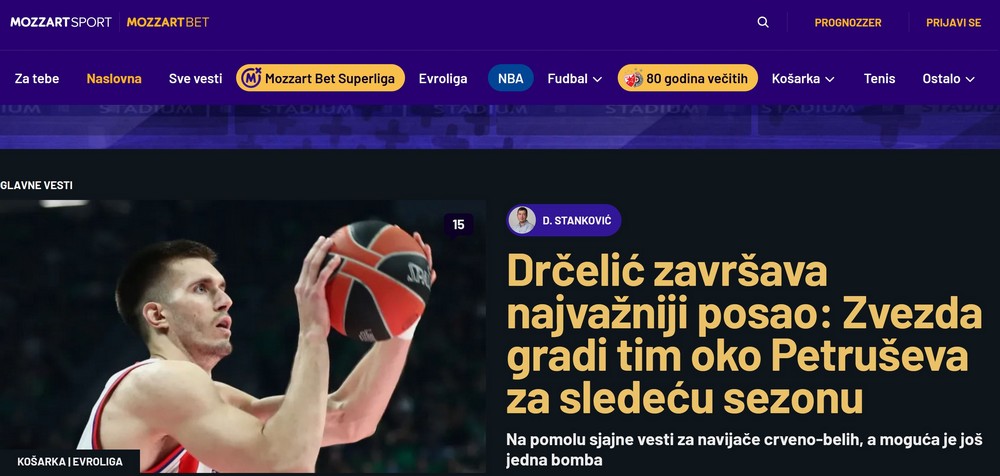Click D. Stanković author avatar
The image size is (1000, 476).
(x=522, y=220)
